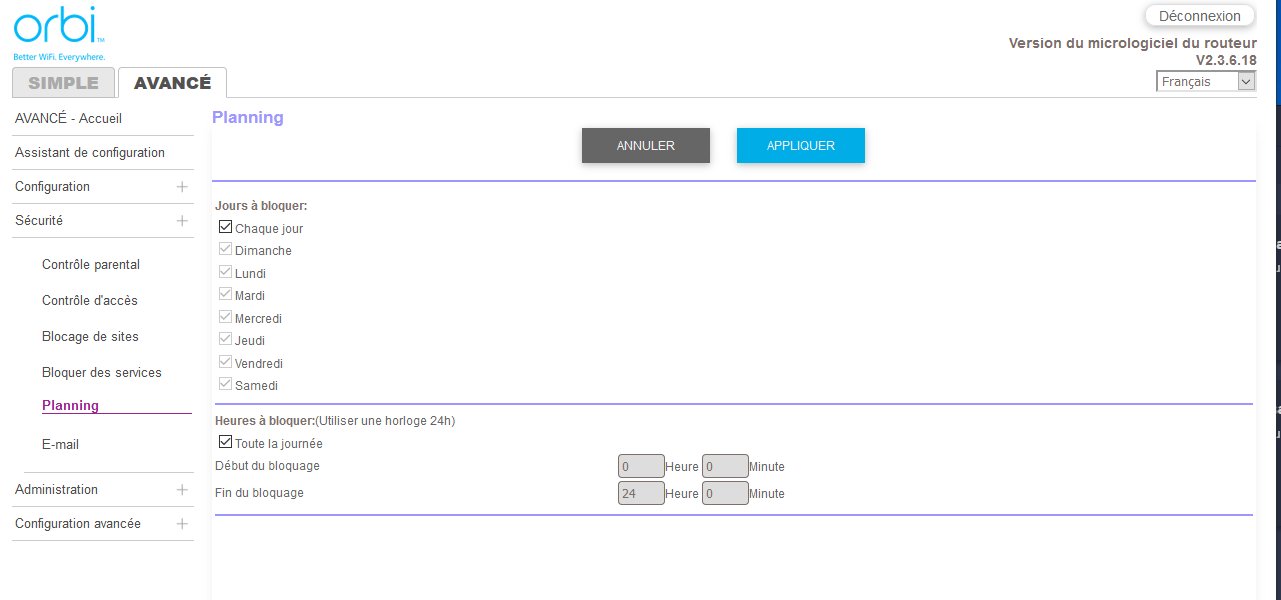Expand Configuration avancée plus icon
Viewport: 1281px width, 600px height.
[182, 524]
